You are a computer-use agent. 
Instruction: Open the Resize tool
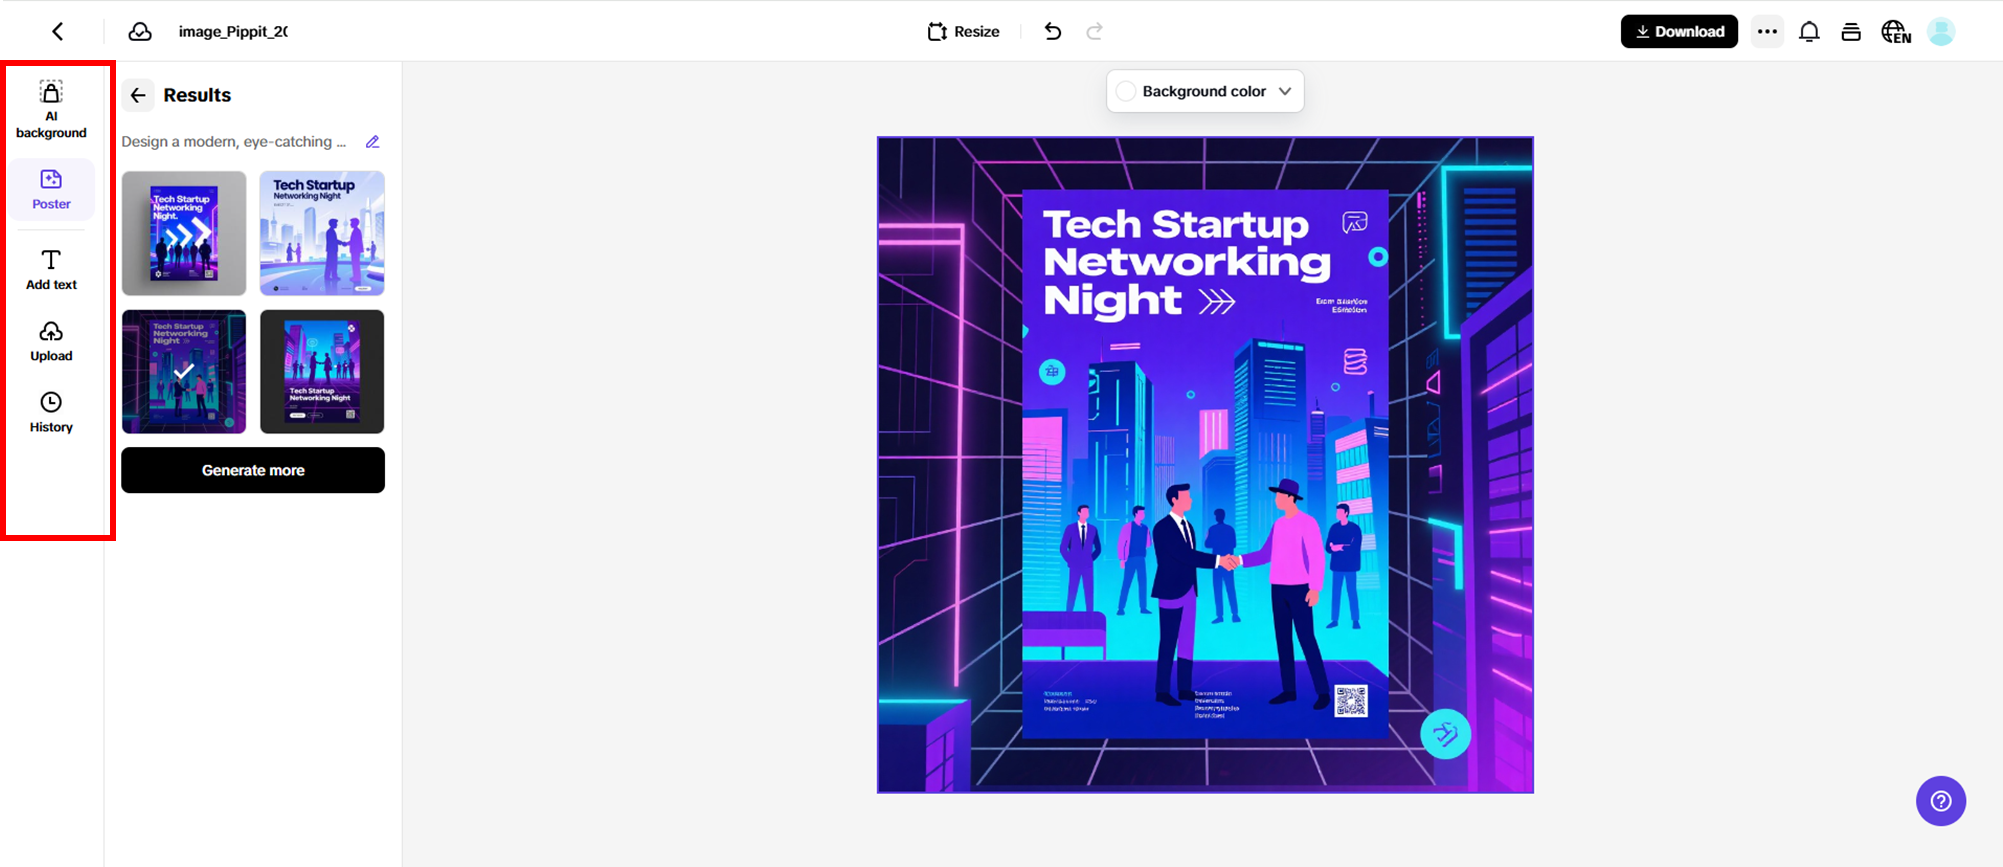click(x=963, y=32)
